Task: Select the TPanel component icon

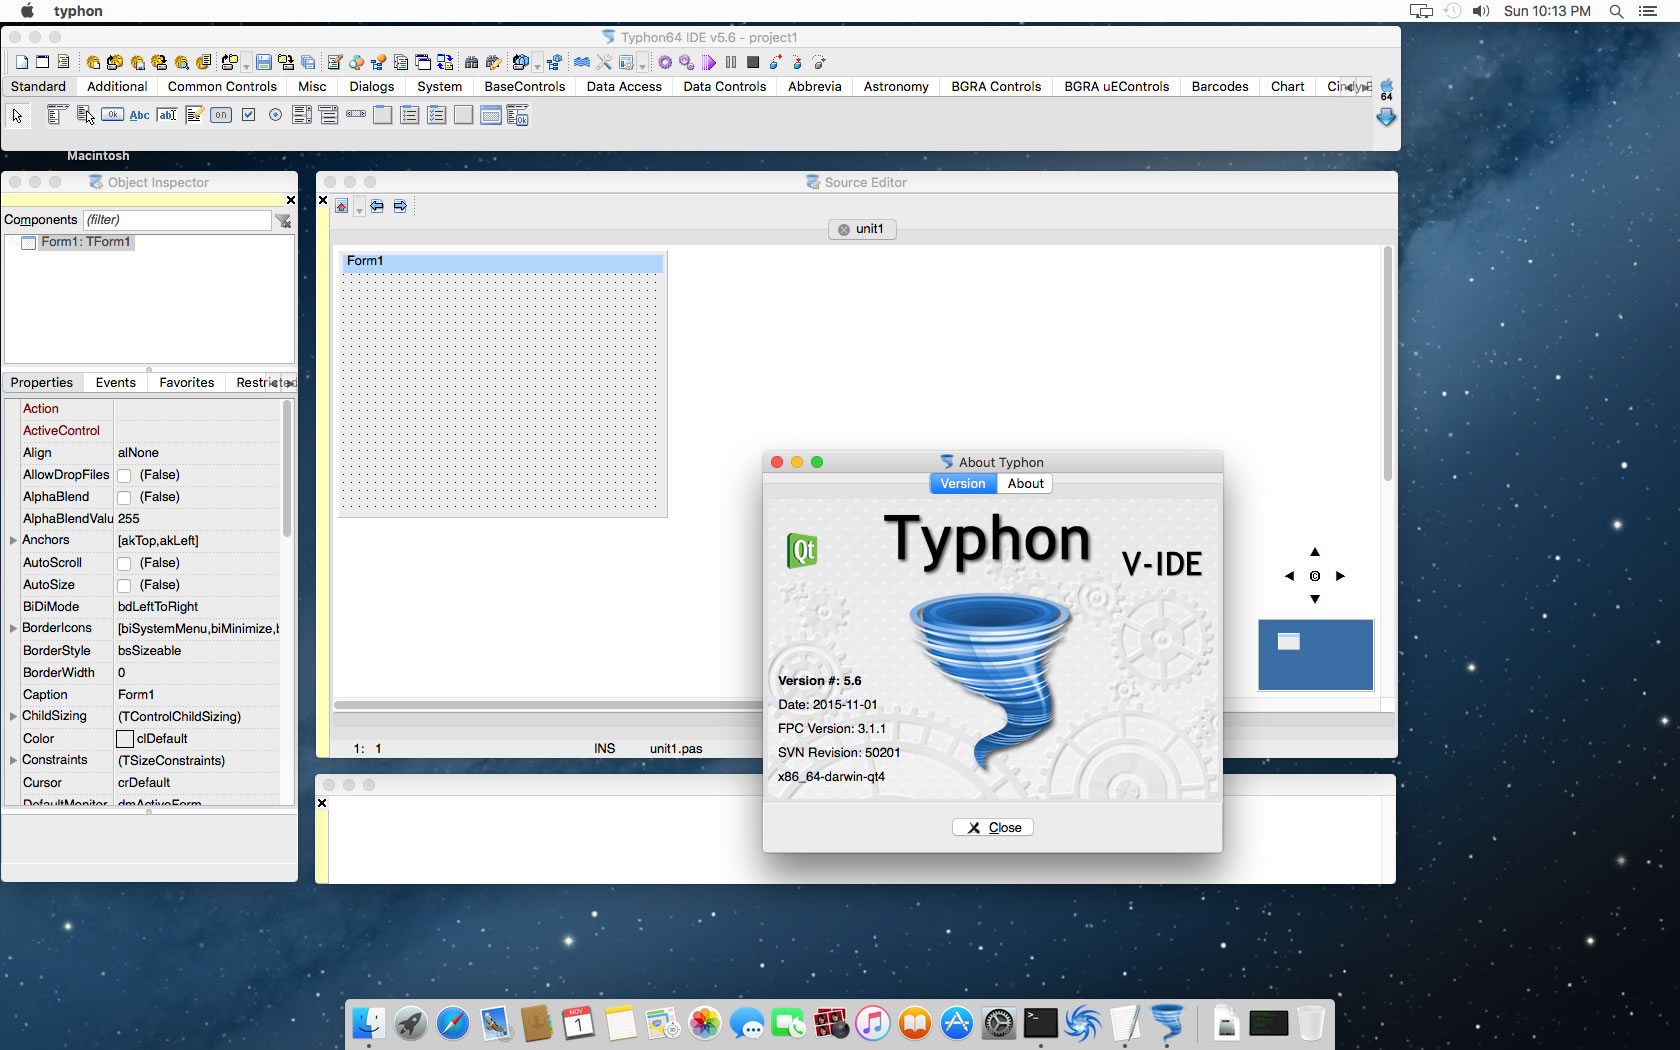Action: coord(463,116)
